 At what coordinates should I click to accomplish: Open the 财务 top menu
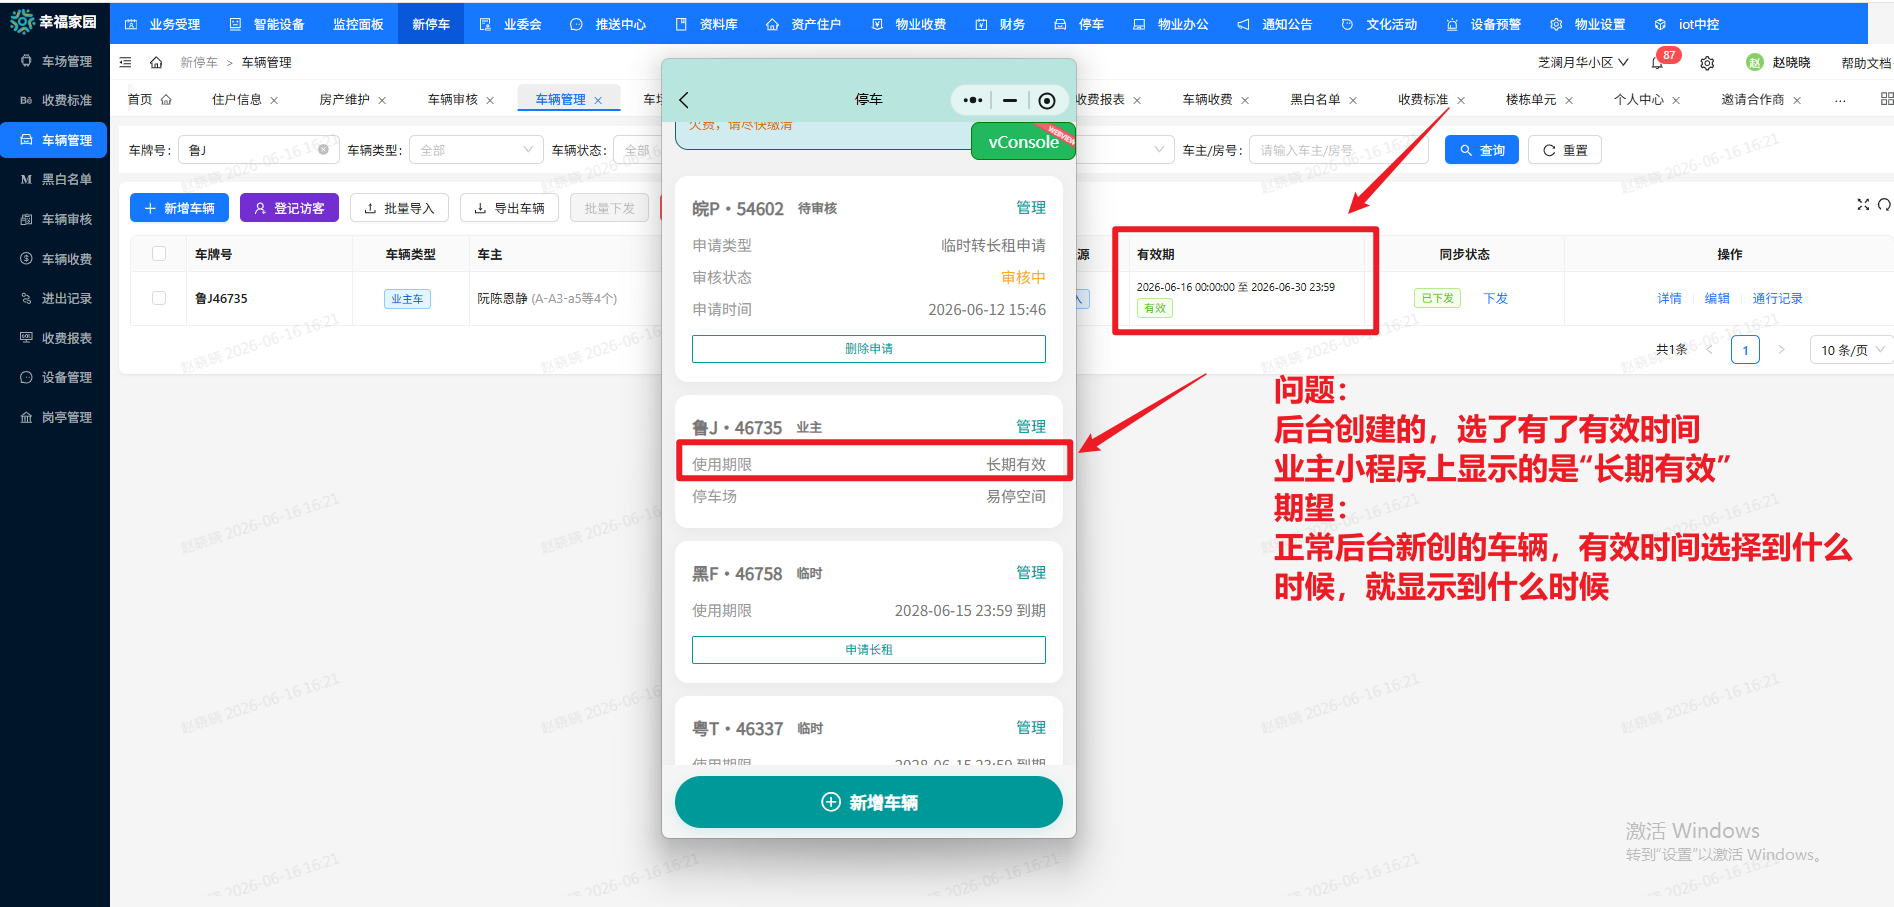[1001, 24]
